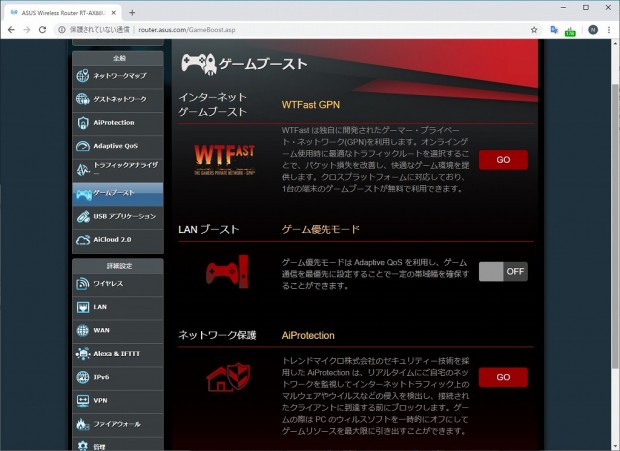The image size is (620, 451).
Task: Click the インターネット ゲームブースト label
Action: pos(212,104)
